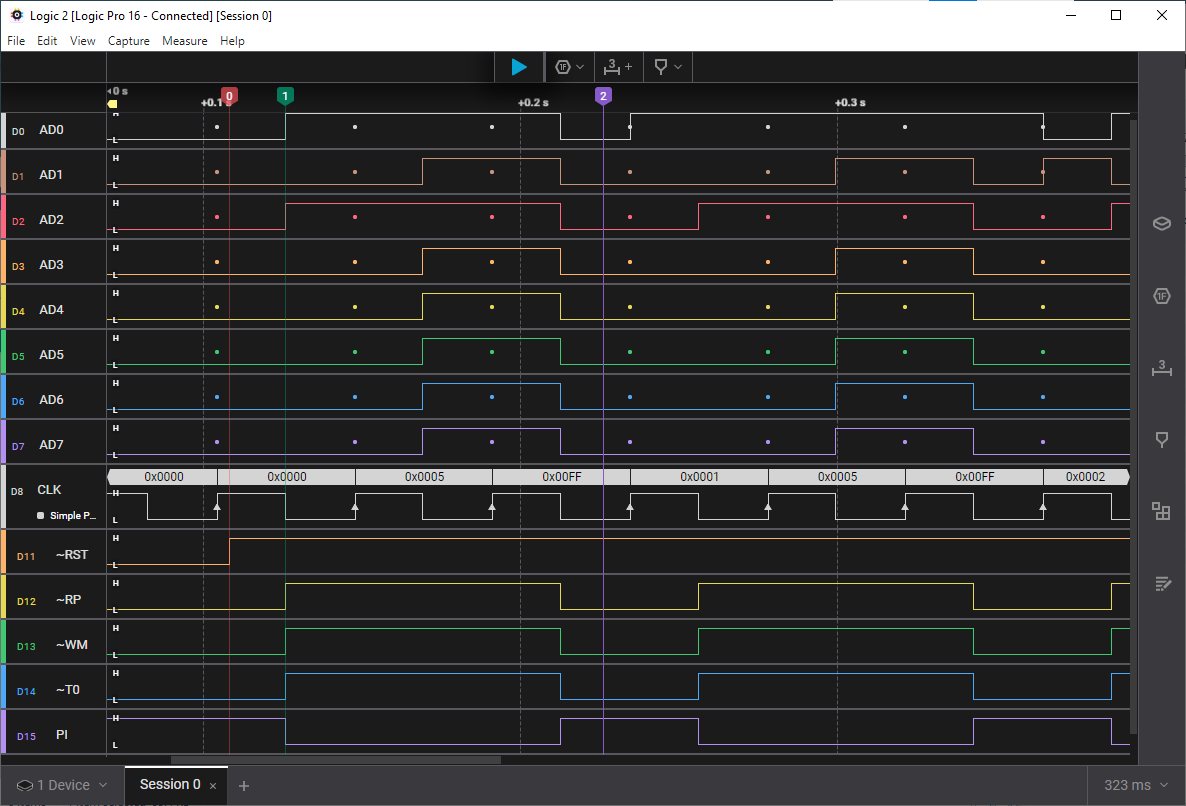The height and width of the screenshot is (806, 1186).
Task: Open the Measurements sidebar panel
Action: [1162, 367]
